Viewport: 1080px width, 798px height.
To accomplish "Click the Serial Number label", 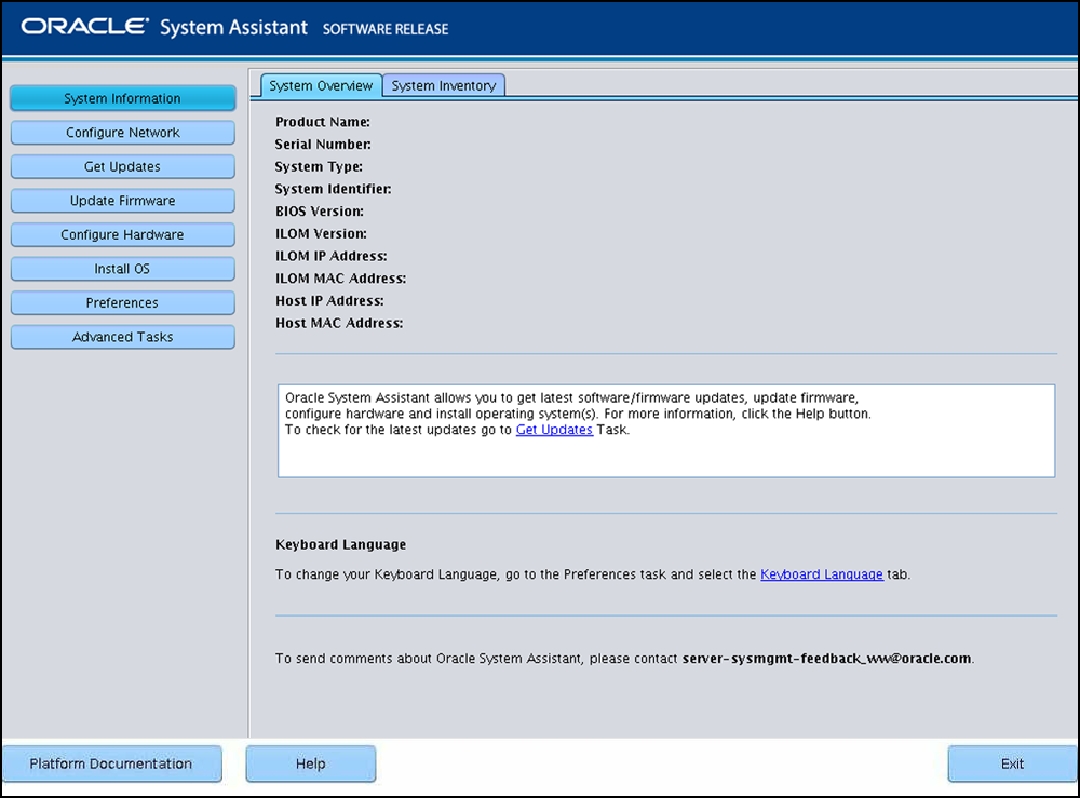I will (x=322, y=144).
